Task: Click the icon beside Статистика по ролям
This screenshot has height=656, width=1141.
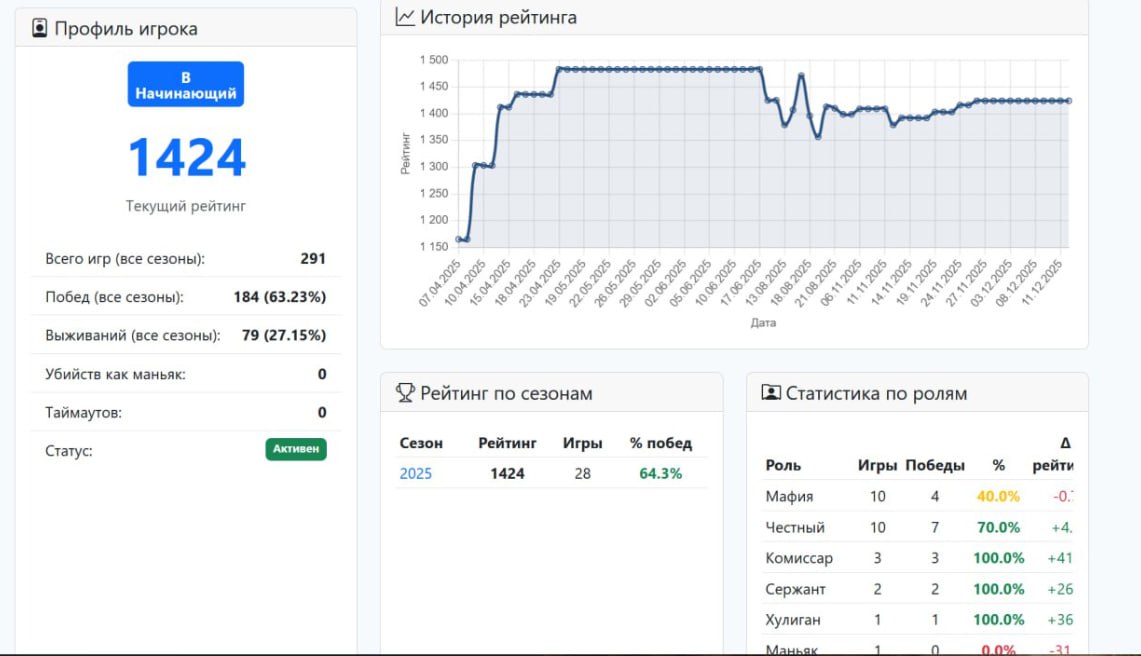Action: [771, 393]
